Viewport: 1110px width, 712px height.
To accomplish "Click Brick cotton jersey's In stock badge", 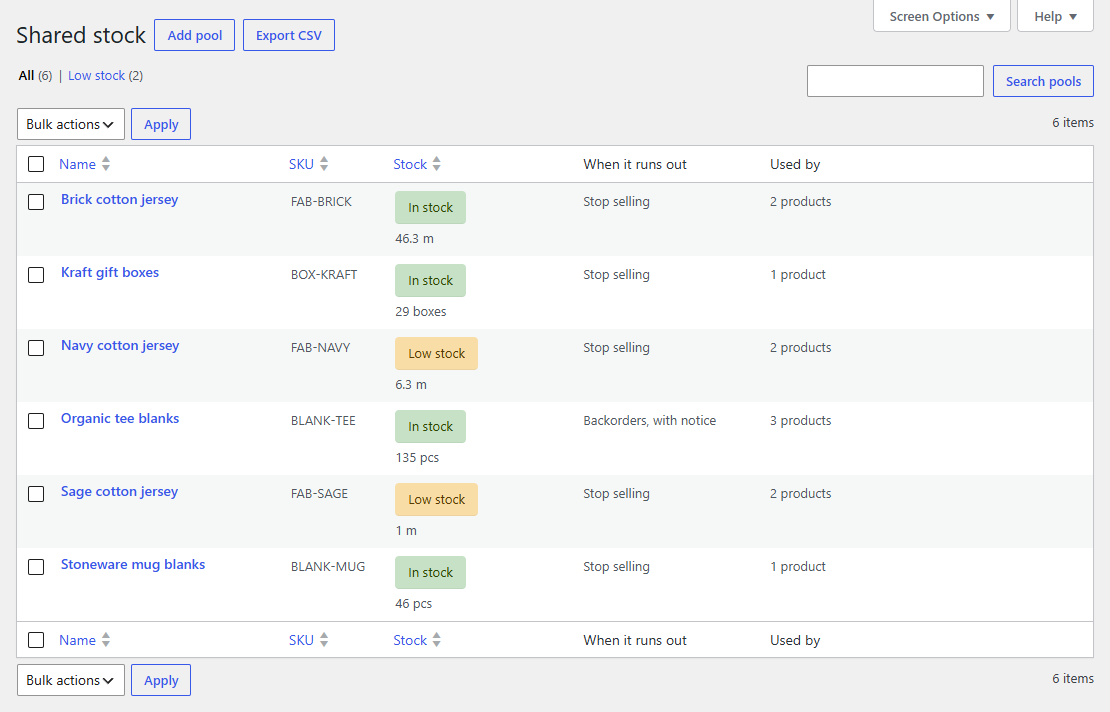I will 430,207.
